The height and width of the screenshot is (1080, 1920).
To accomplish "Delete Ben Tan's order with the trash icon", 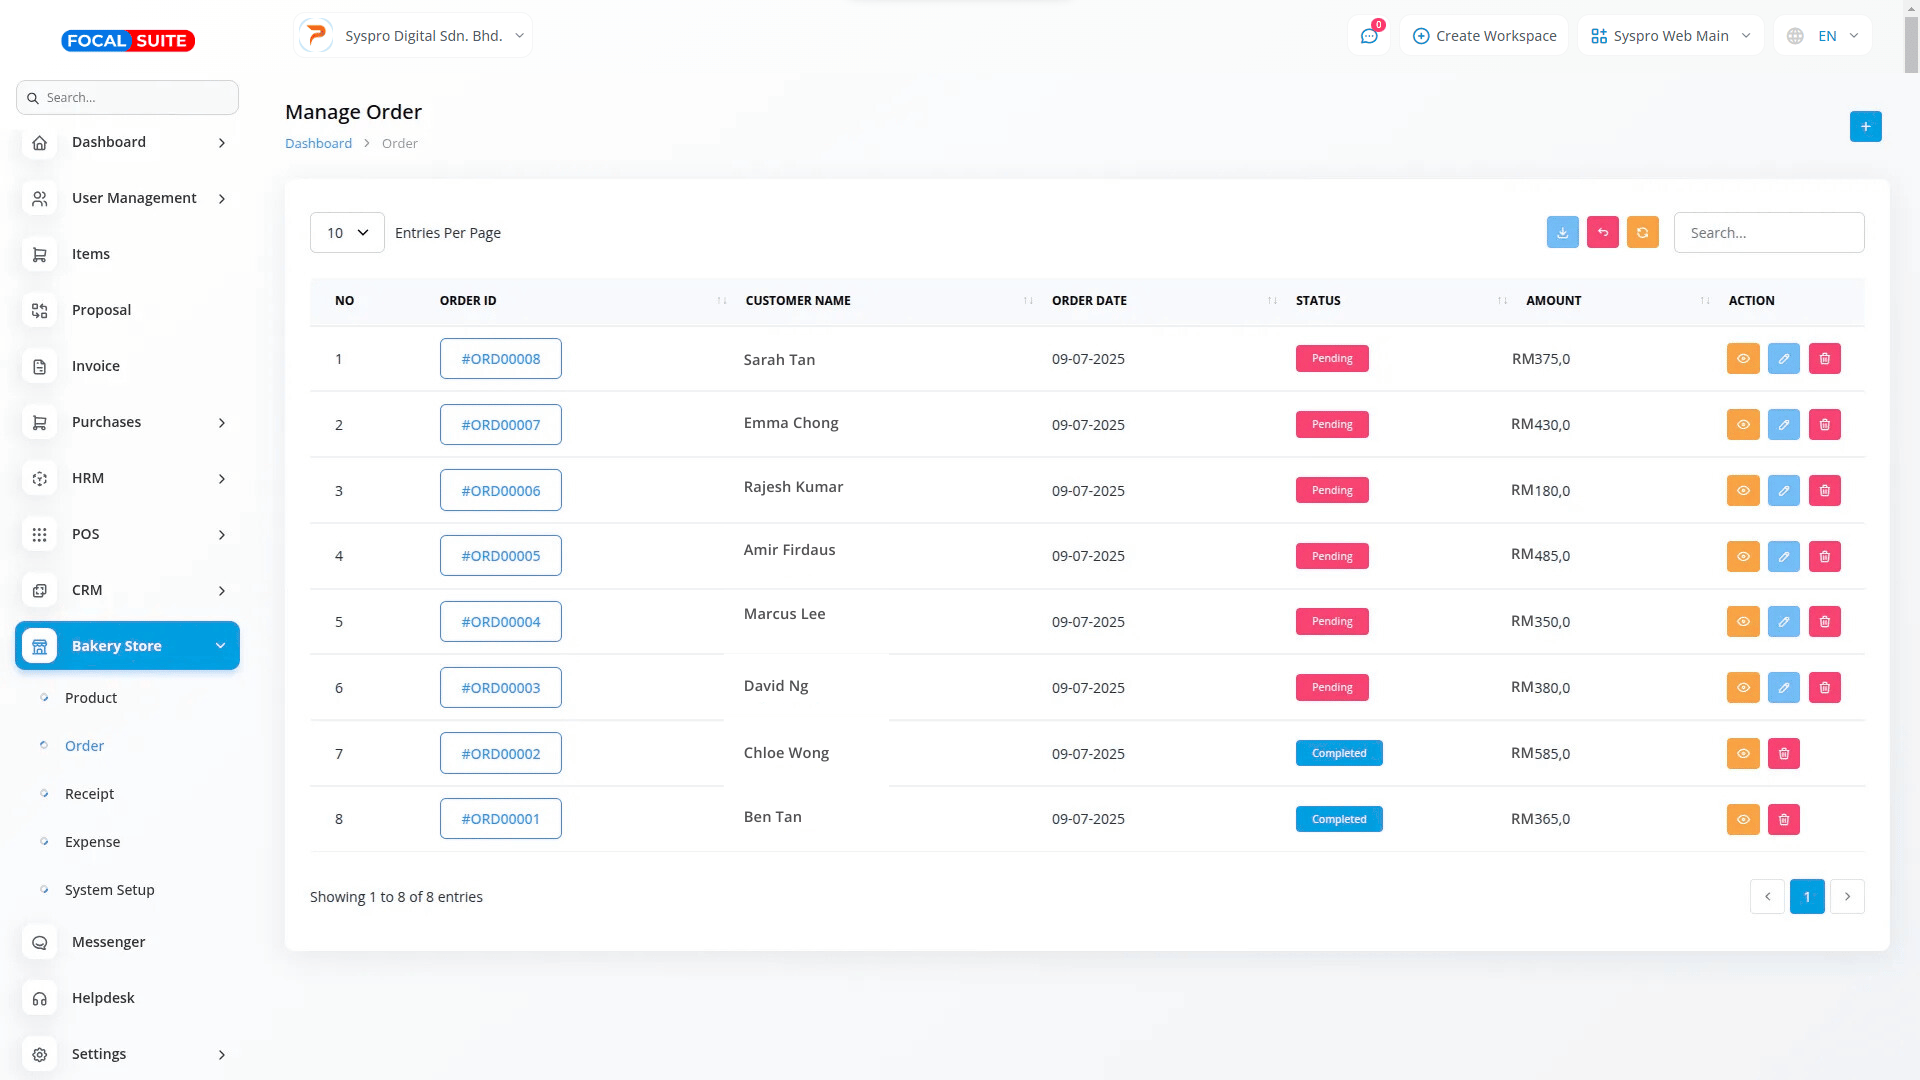I will [x=1783, y=819].
